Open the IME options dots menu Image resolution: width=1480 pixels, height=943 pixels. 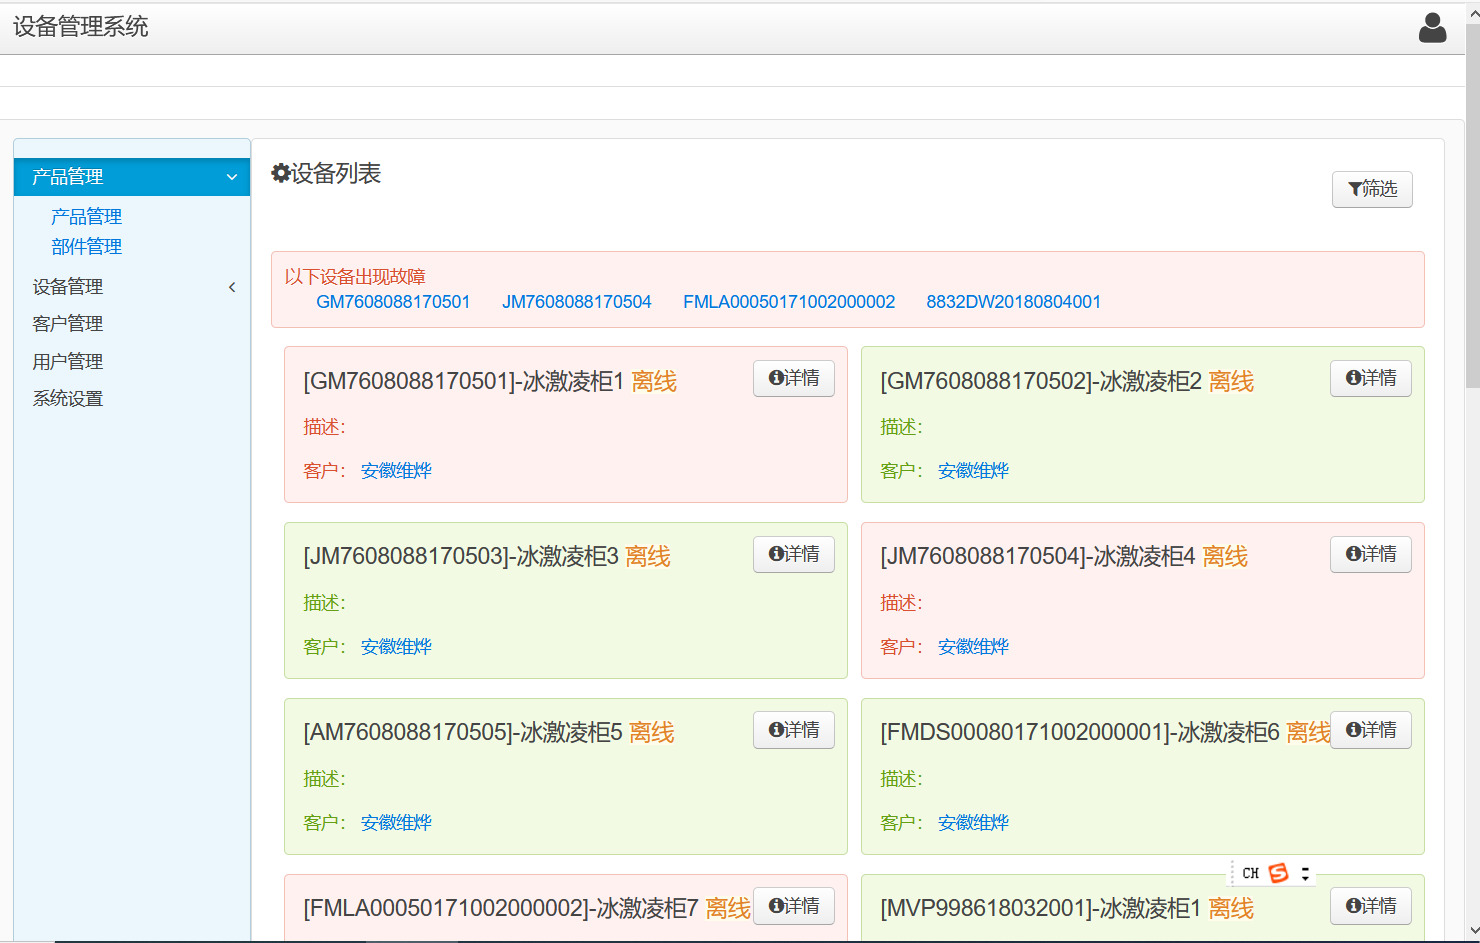1305,873
